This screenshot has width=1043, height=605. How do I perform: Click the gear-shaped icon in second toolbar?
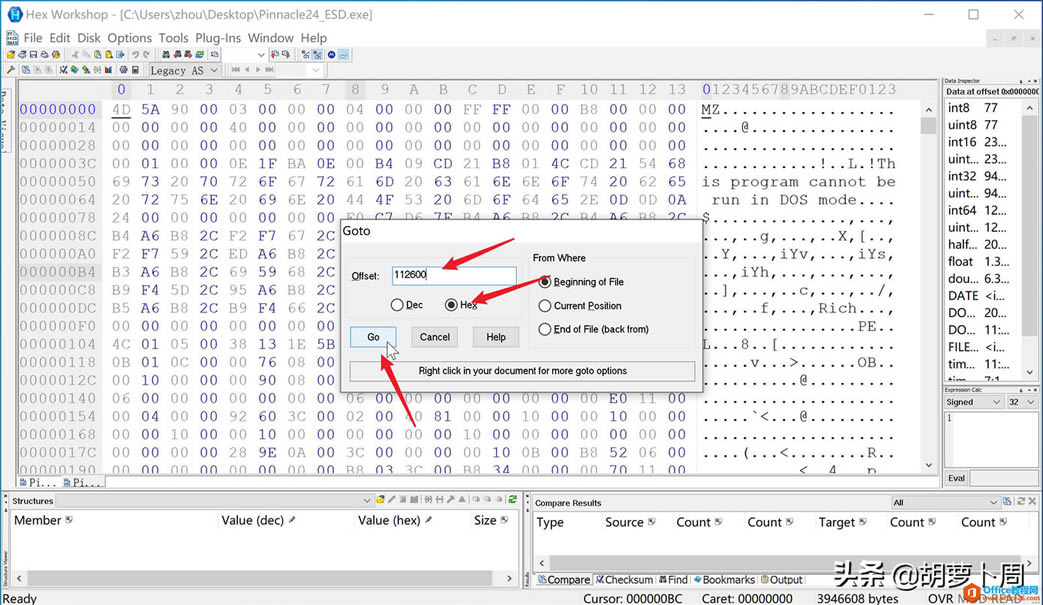pos(123,70)
